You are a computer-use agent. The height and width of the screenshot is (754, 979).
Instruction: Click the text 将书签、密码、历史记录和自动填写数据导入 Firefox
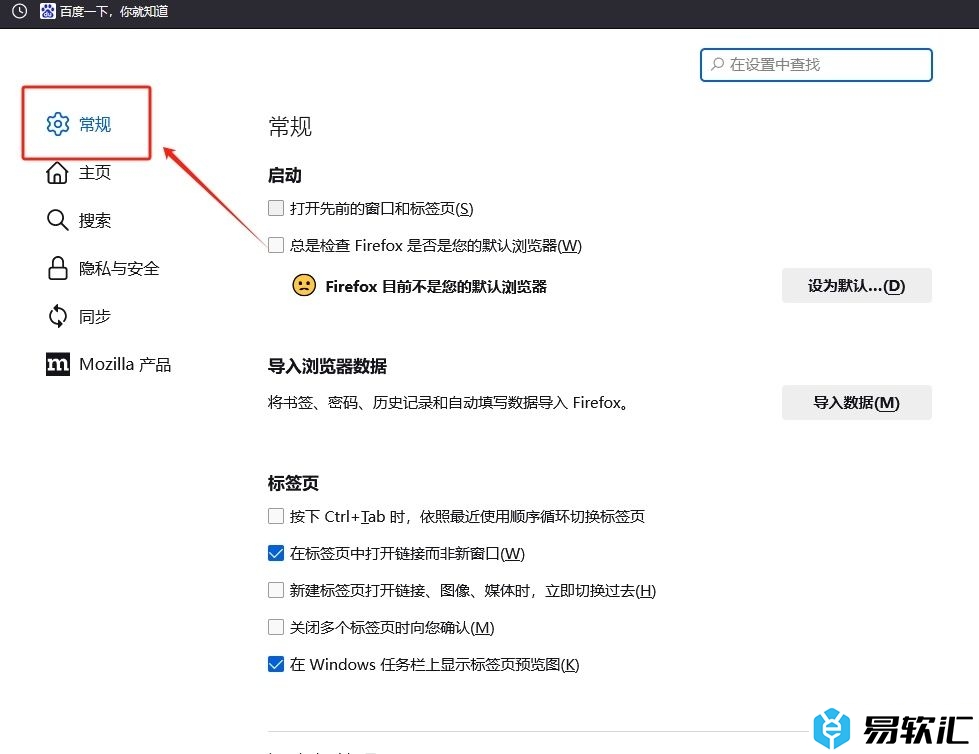(x=448, y=403)
